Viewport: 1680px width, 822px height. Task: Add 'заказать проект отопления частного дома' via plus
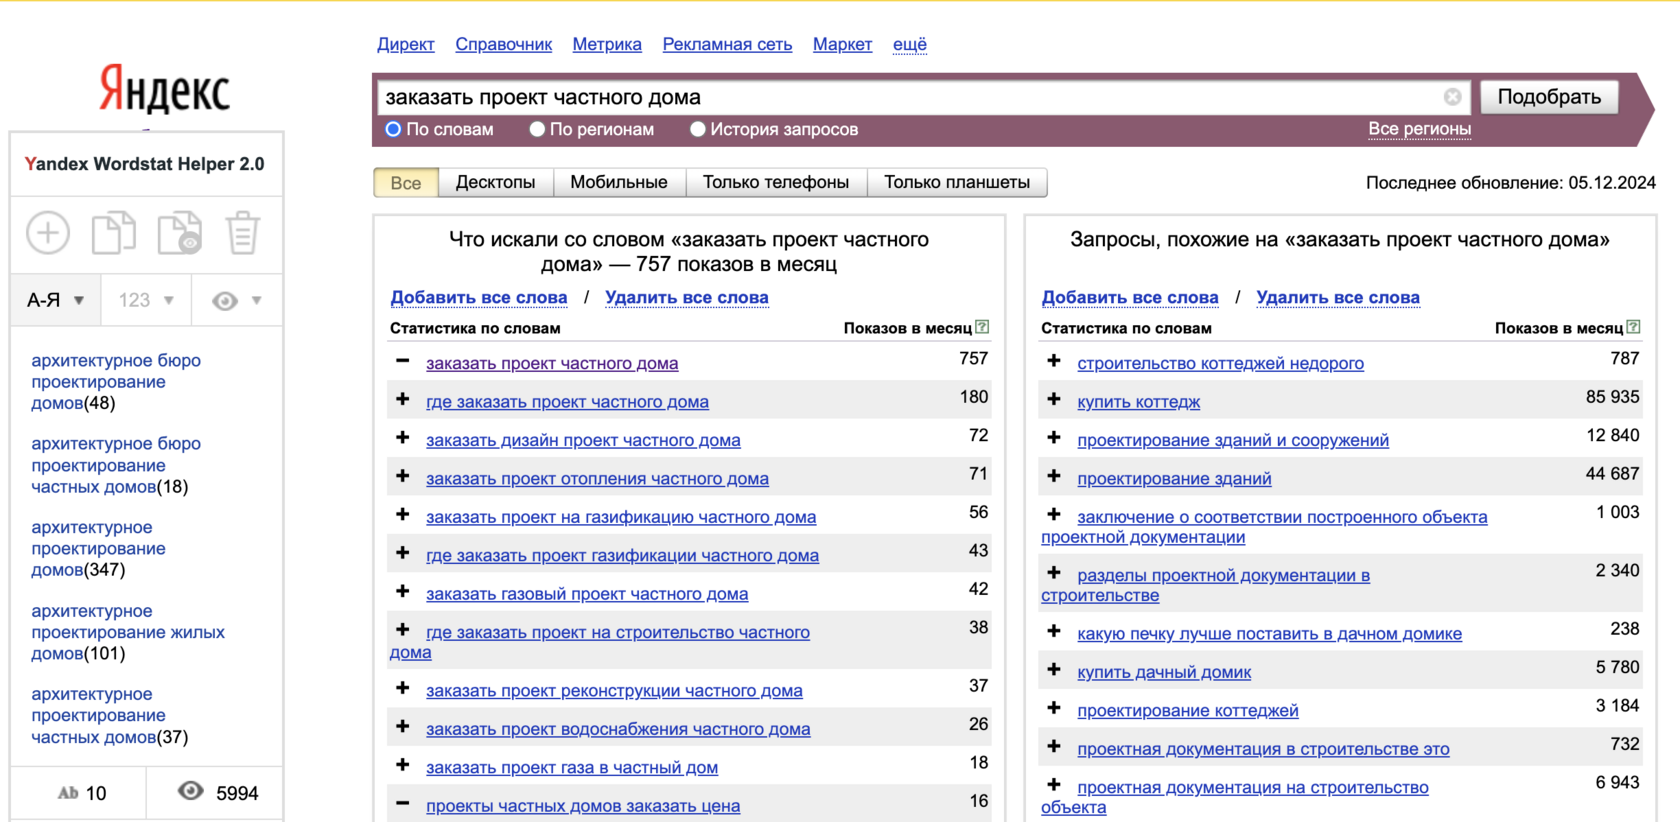(x=402, y=476)
